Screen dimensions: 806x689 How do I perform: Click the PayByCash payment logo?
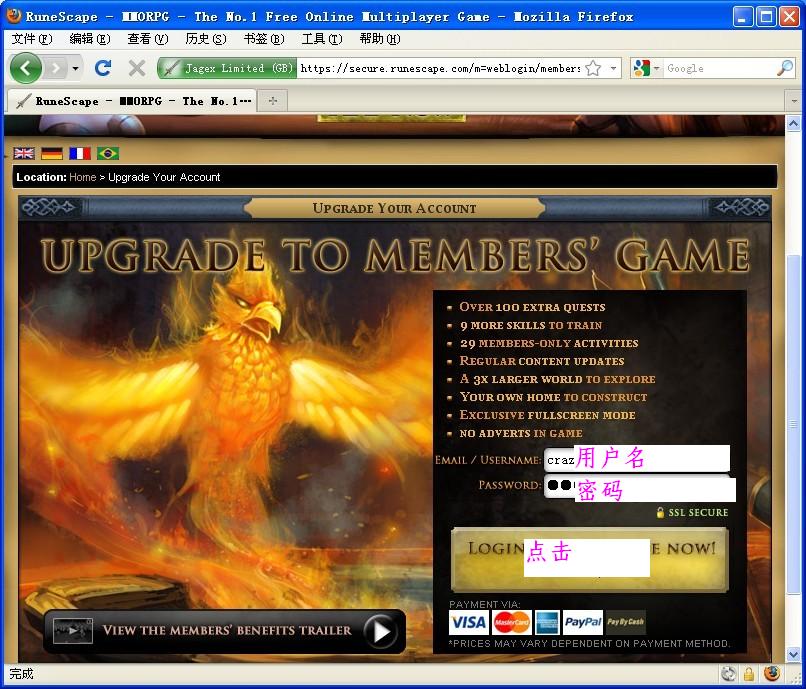626,623
